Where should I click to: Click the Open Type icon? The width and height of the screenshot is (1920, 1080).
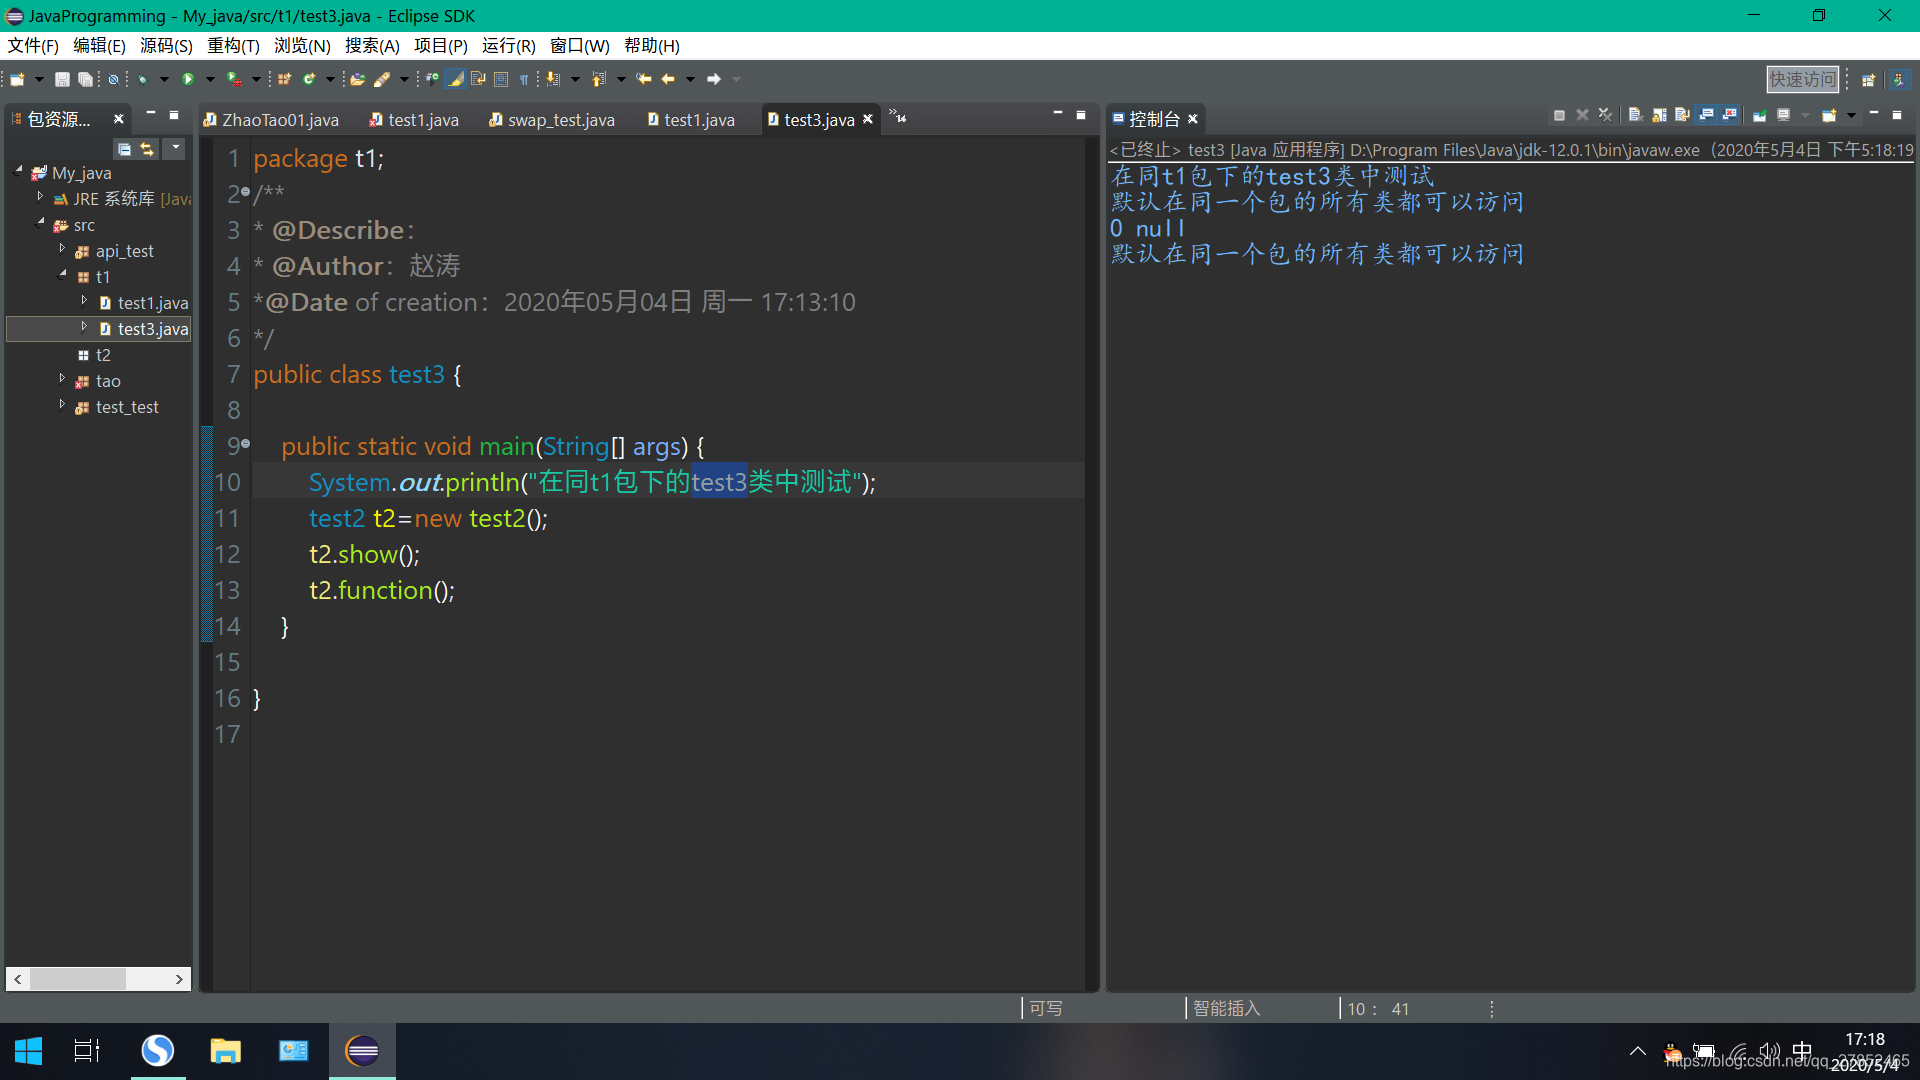[x=357, y=79]
